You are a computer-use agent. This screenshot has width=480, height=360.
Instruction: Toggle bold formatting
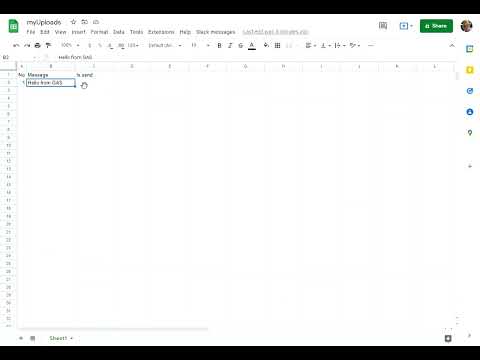click(219, 45)
